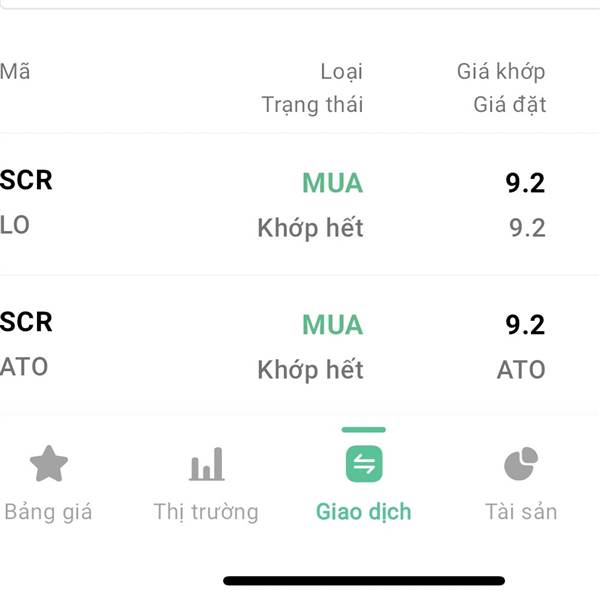Select MUA label in the LO order
Viewport: 600px width, 600px height.
click(x=333, y=183)
